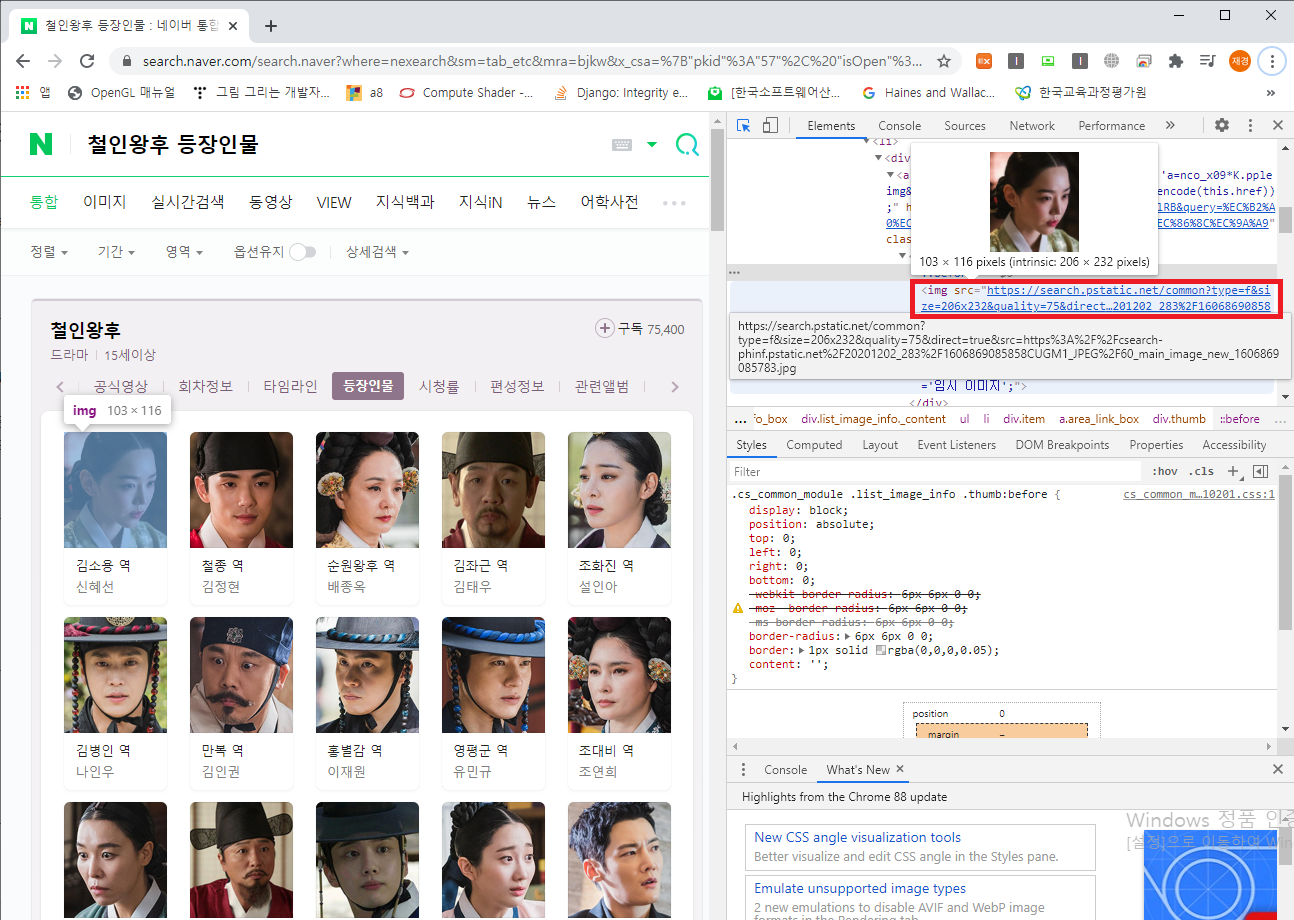The image size is (1294, 920).
Task: Click the user profile avatar in Chrome toolbar
Action: tap(1240, 61)
